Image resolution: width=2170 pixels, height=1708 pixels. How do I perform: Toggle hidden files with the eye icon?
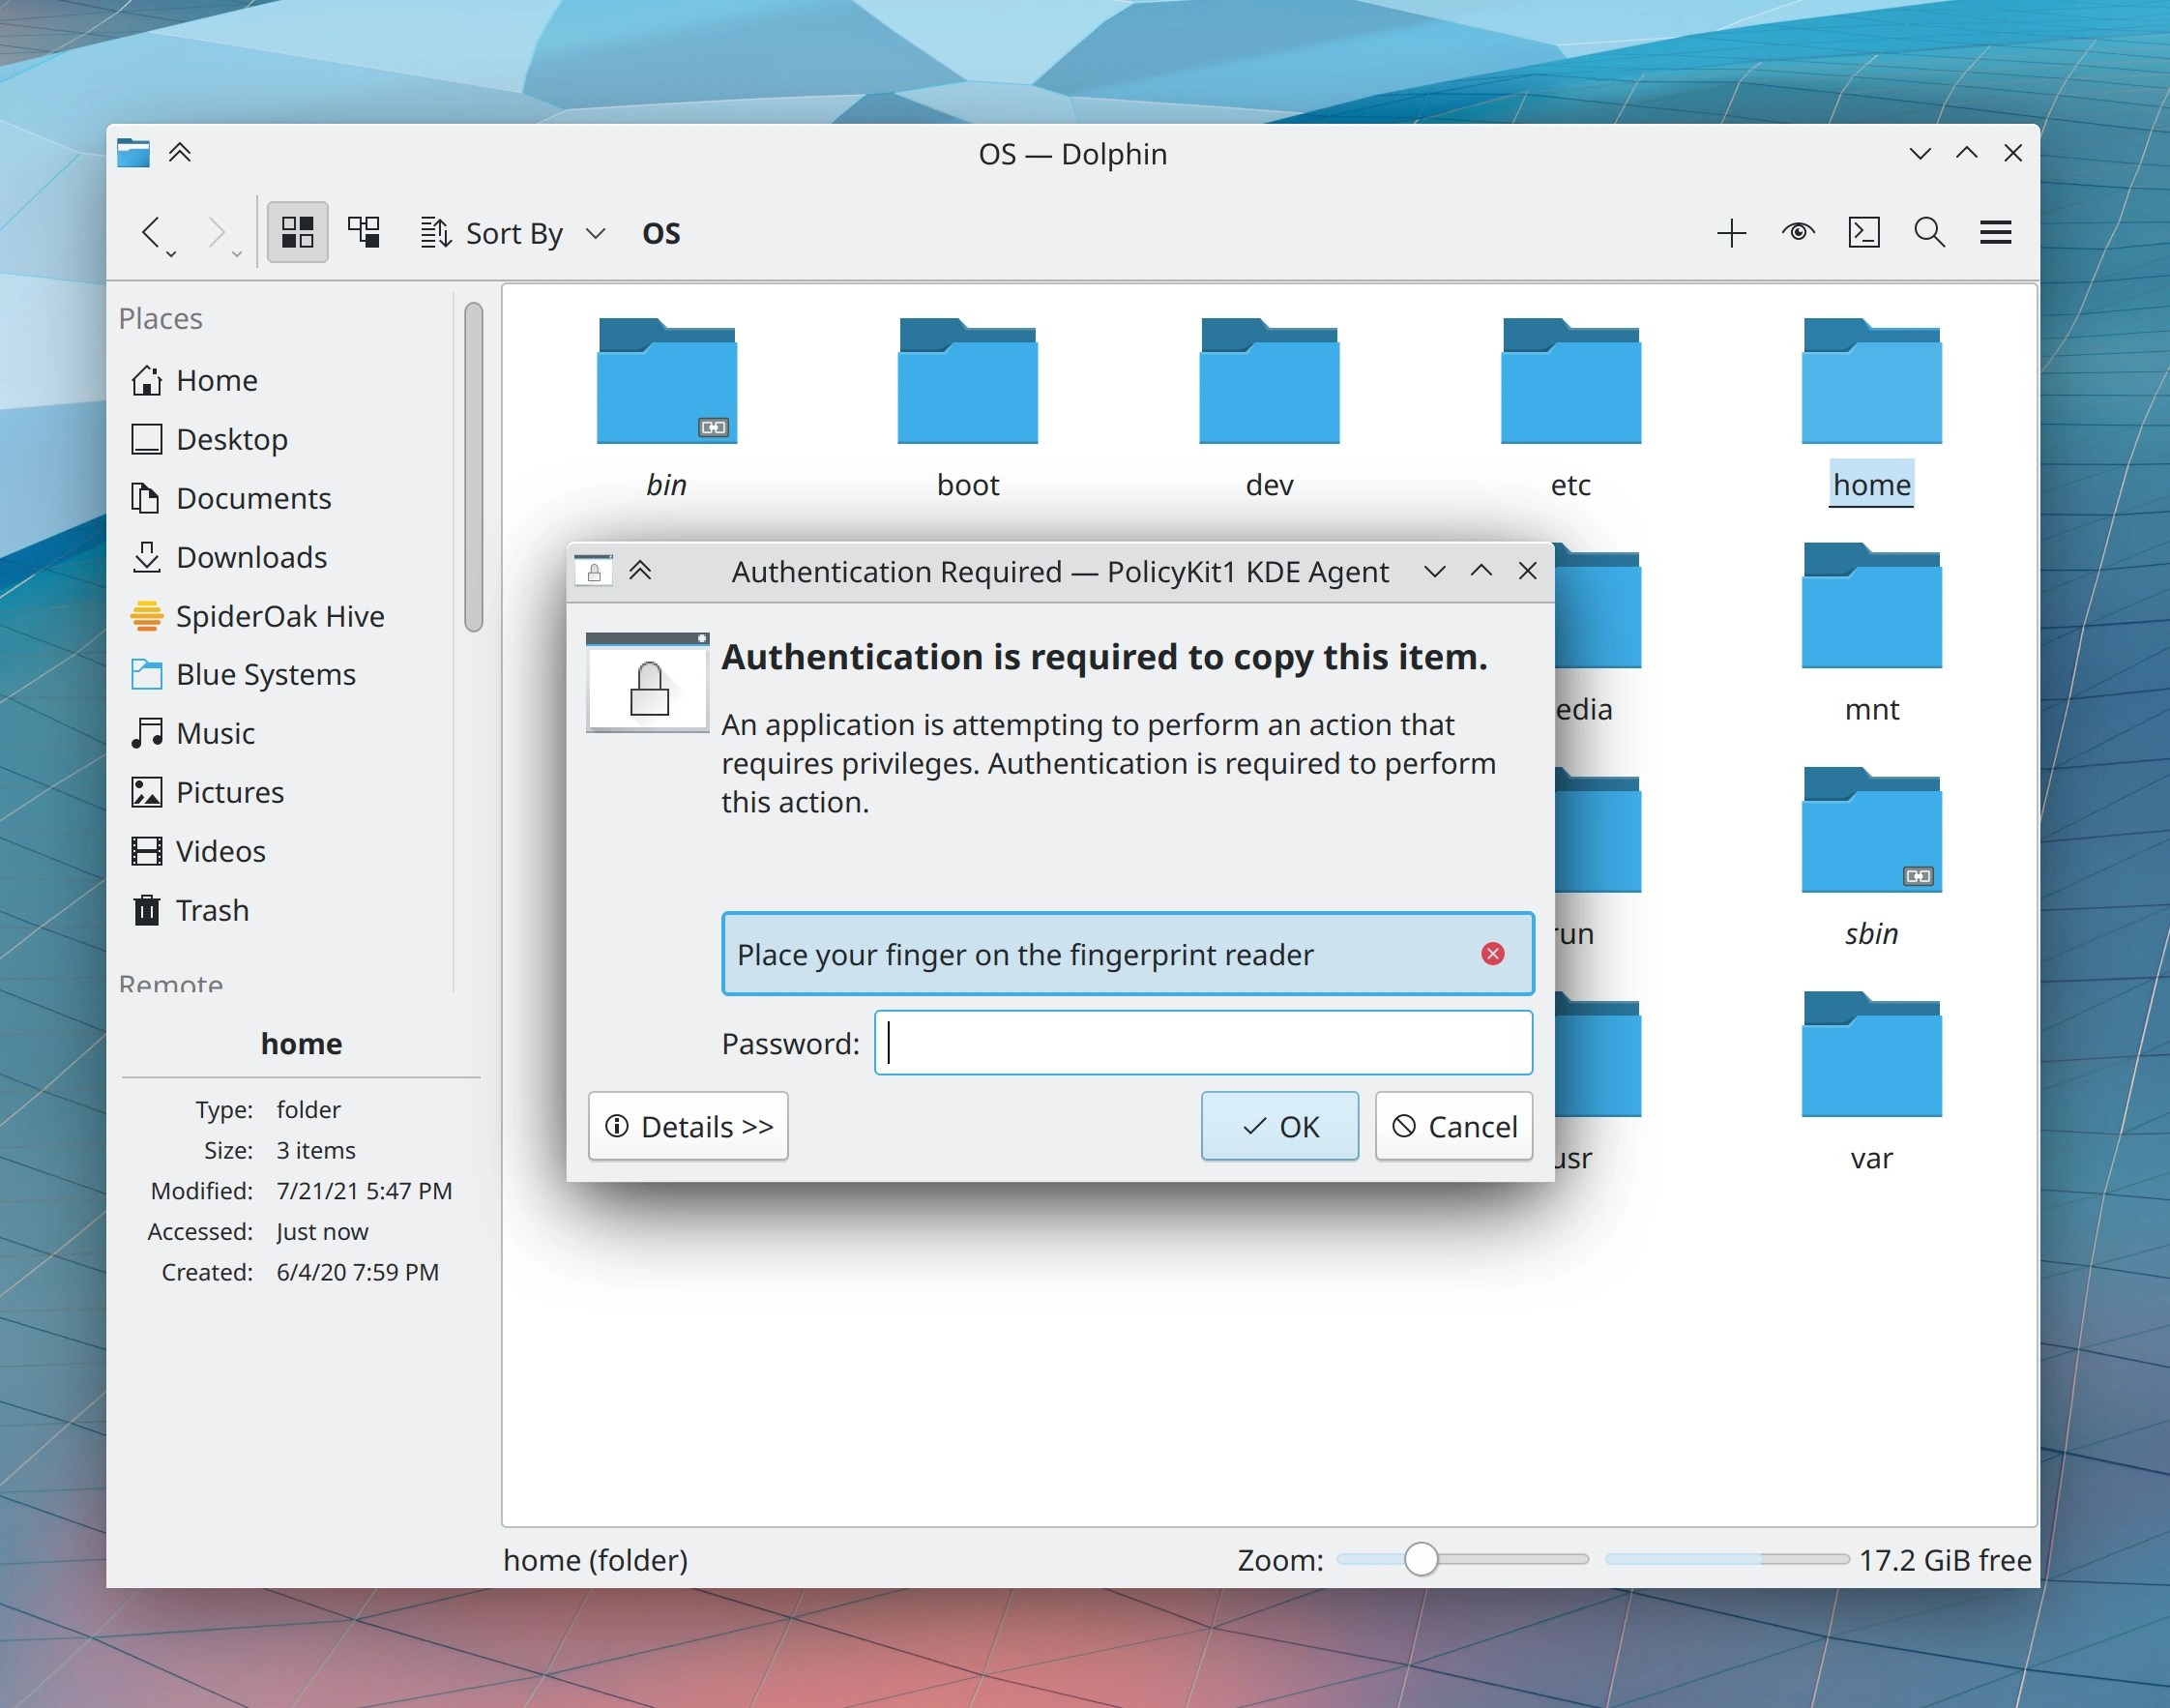point(1798,232)
